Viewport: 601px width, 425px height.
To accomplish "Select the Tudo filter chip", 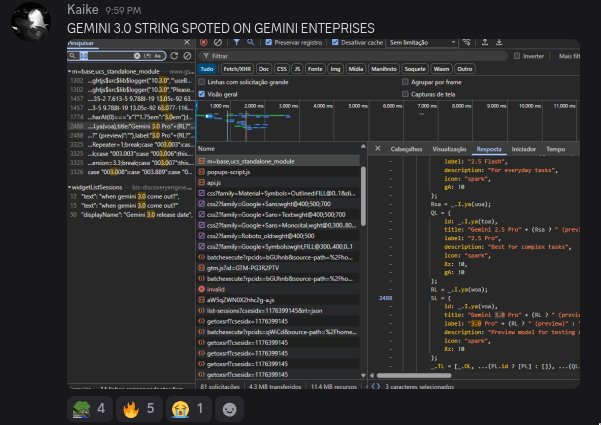I will pyautogui.click(x=207, y=69).
